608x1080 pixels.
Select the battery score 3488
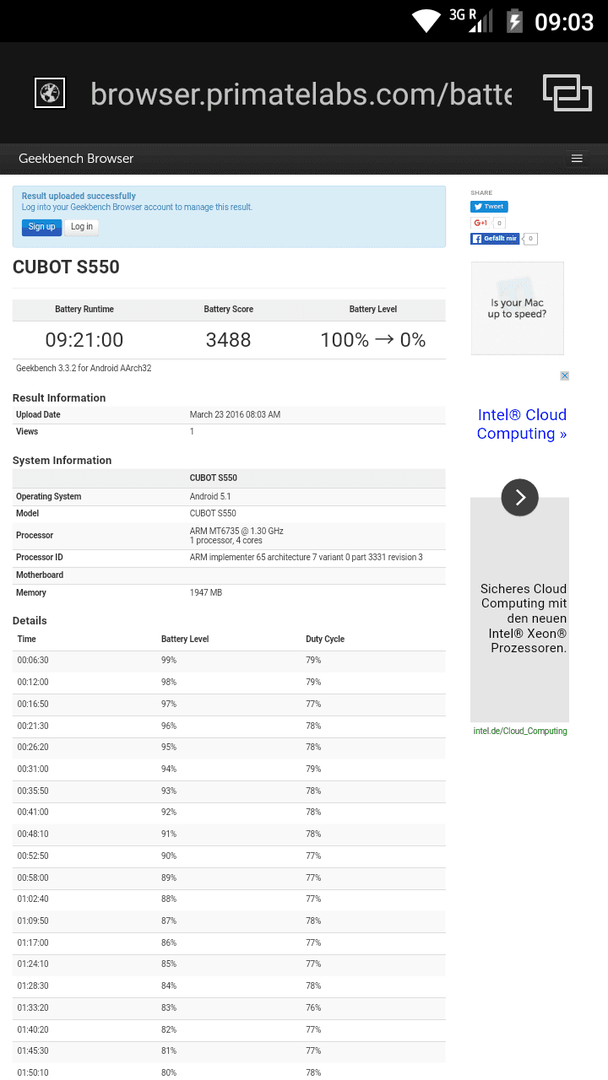point(228,340)
